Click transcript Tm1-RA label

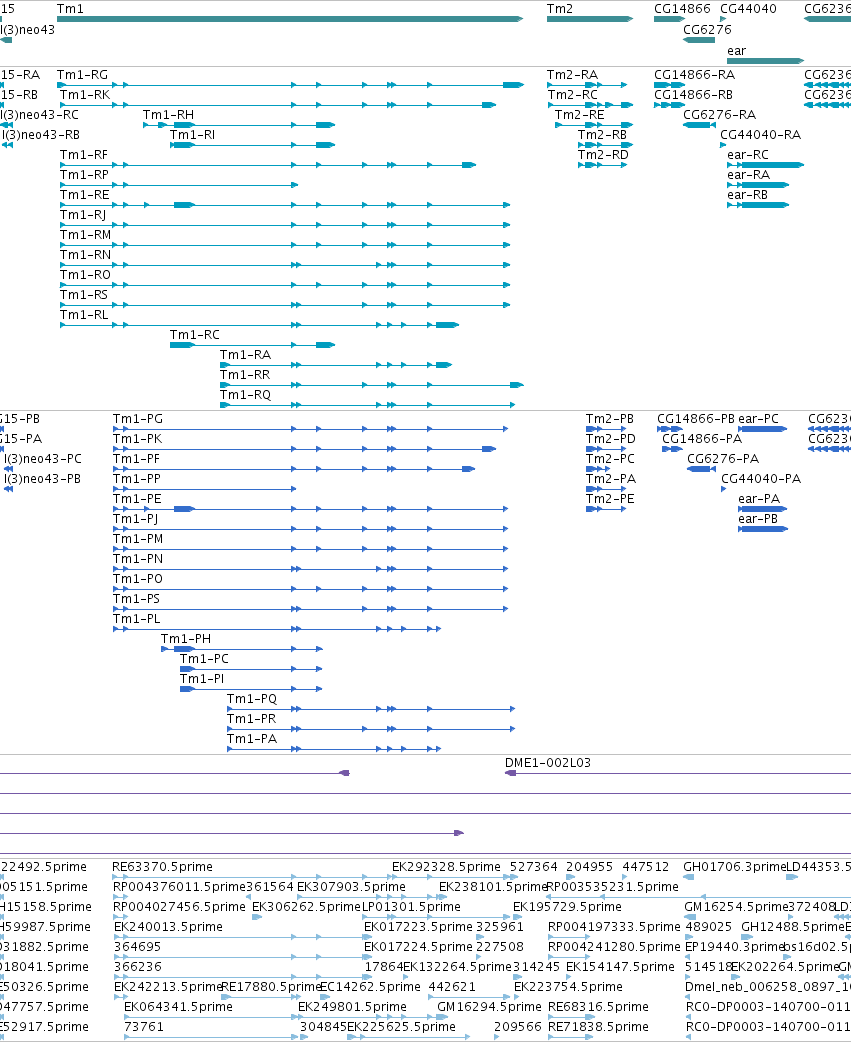point(246,354)
